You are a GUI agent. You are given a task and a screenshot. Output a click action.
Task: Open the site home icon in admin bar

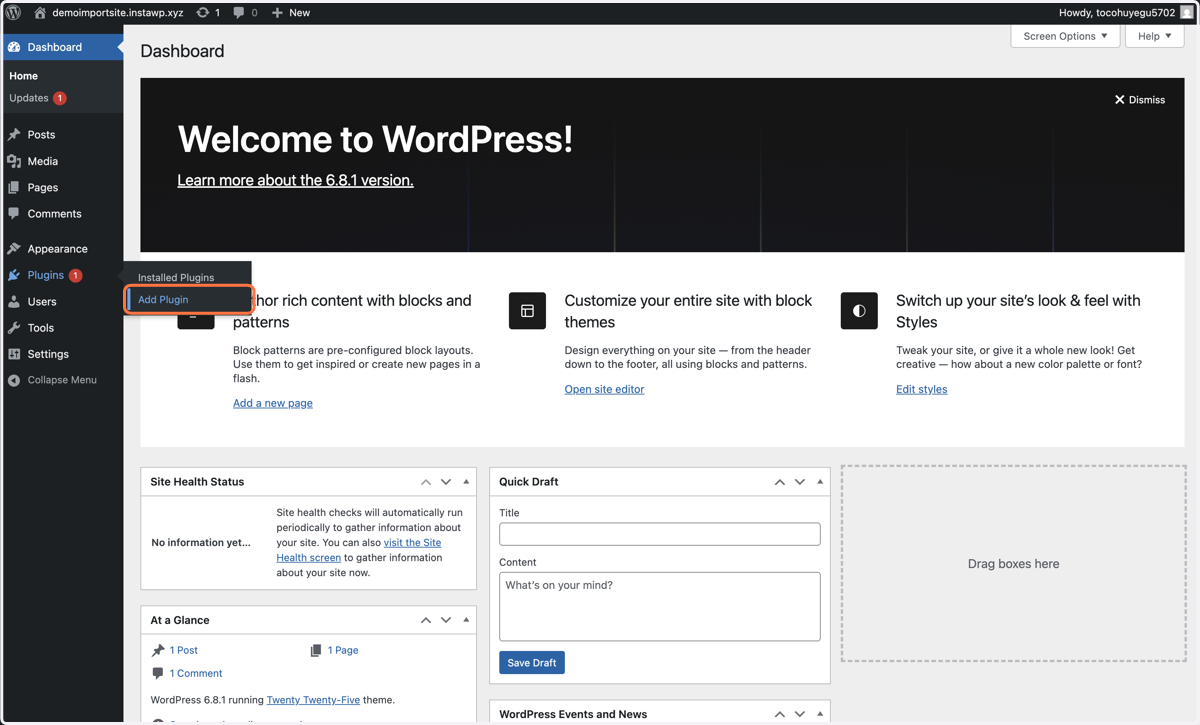coord(40,13)
